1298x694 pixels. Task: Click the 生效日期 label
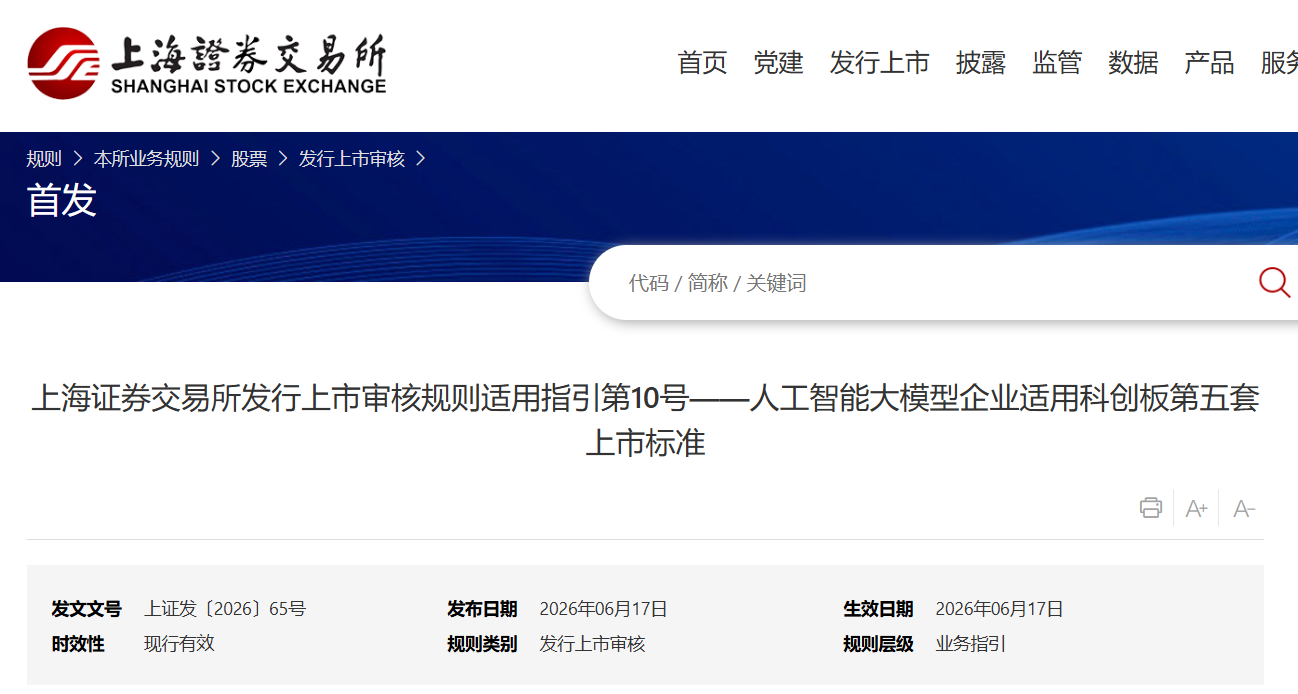[x=878, y=609]
